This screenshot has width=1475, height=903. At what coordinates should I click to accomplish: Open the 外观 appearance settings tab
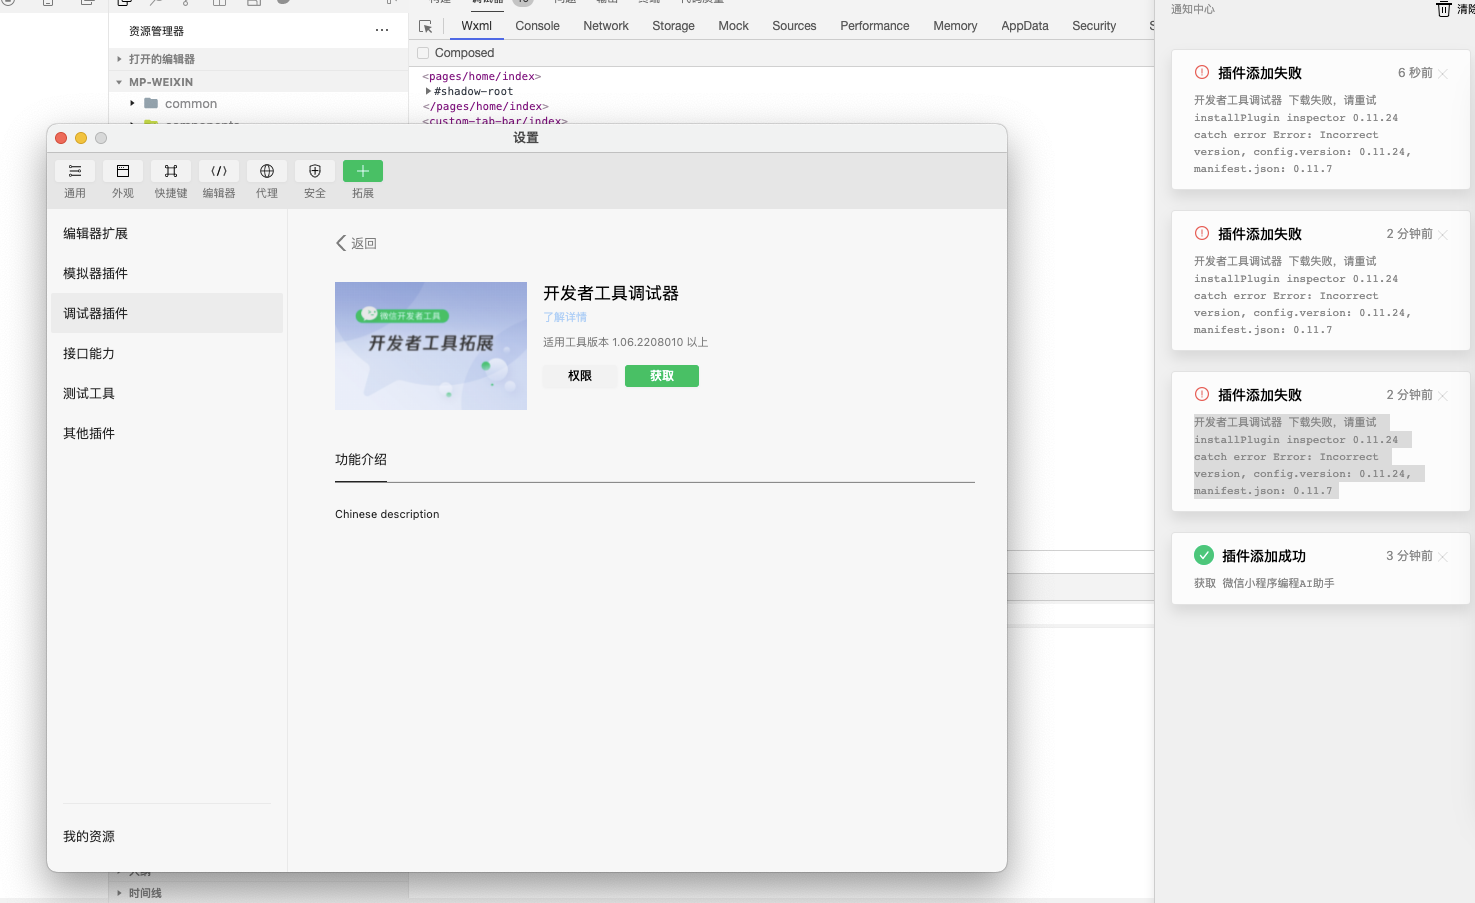123,180
